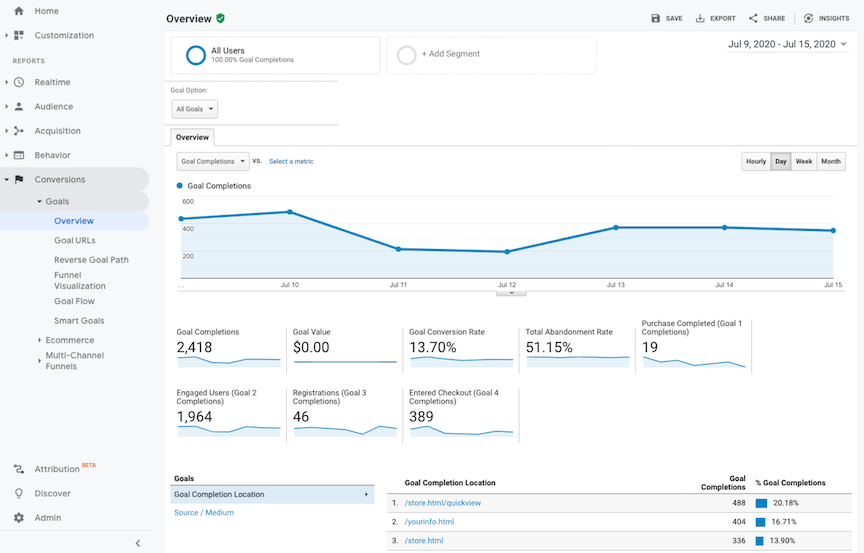This screenshot has height=553, width=864.
Task: Select the Week time granularity
Action: tap(804, 161)
